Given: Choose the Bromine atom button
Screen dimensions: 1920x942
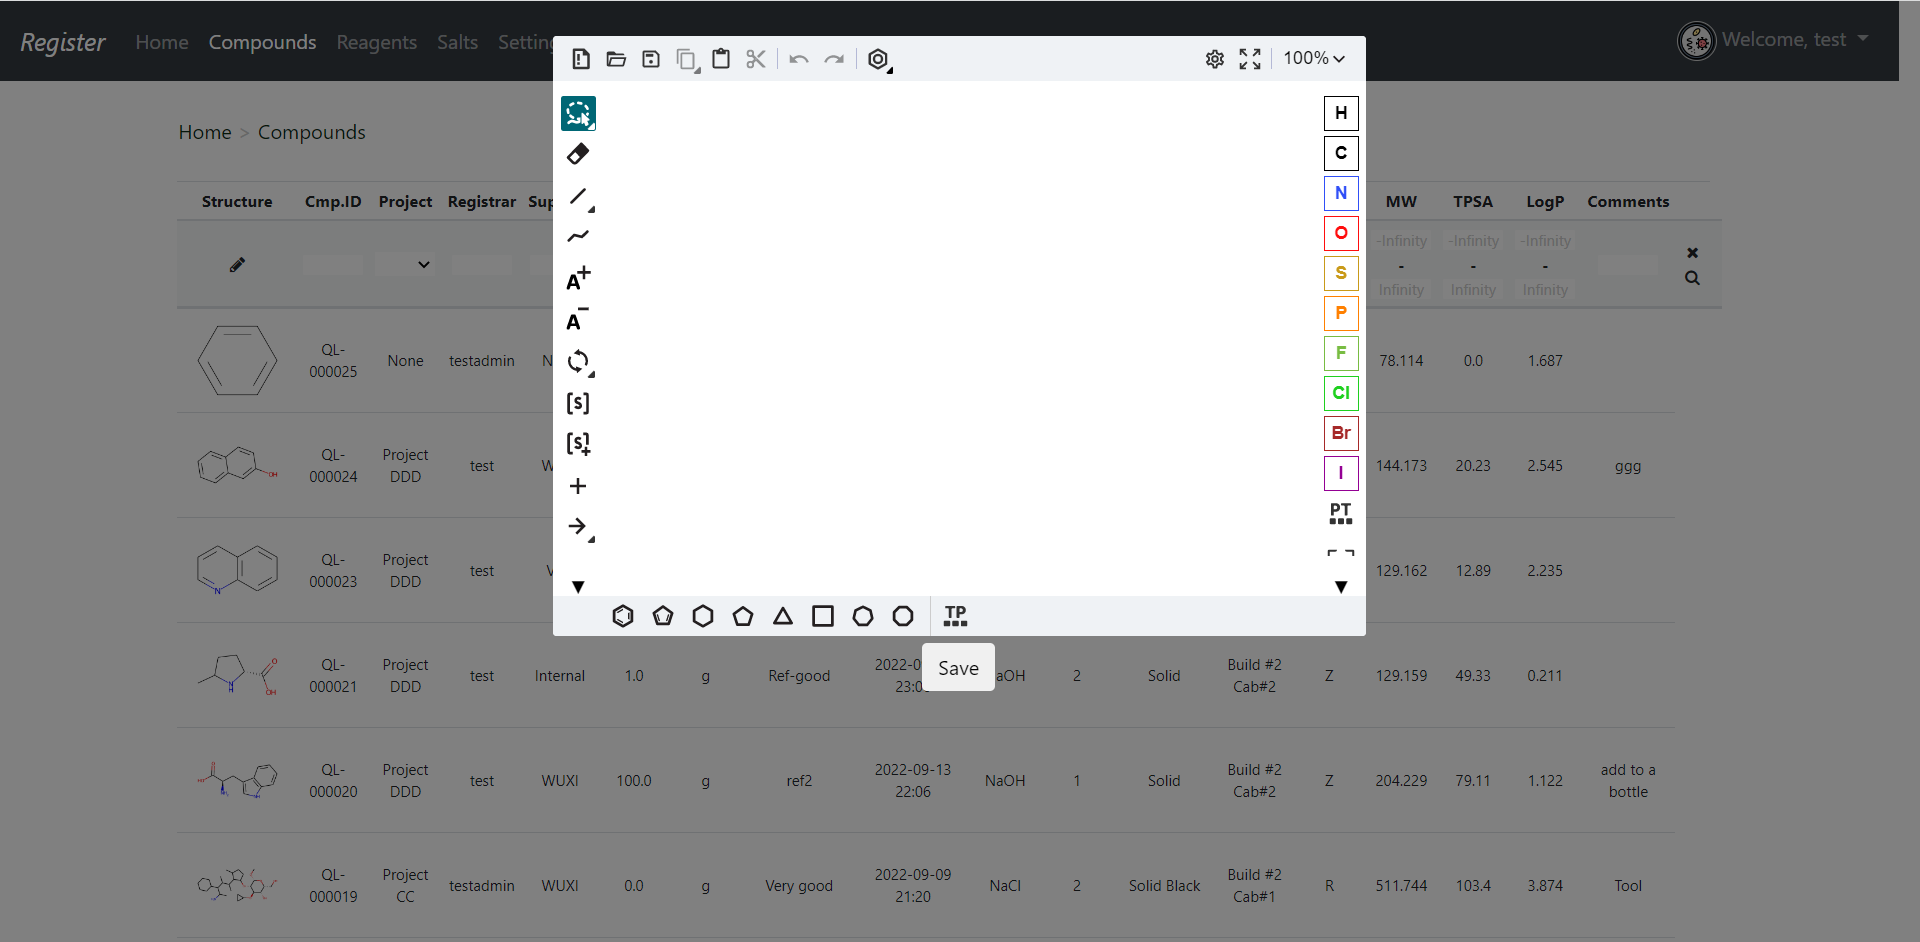Looking at the screenshot, I should pos(1341,433).
